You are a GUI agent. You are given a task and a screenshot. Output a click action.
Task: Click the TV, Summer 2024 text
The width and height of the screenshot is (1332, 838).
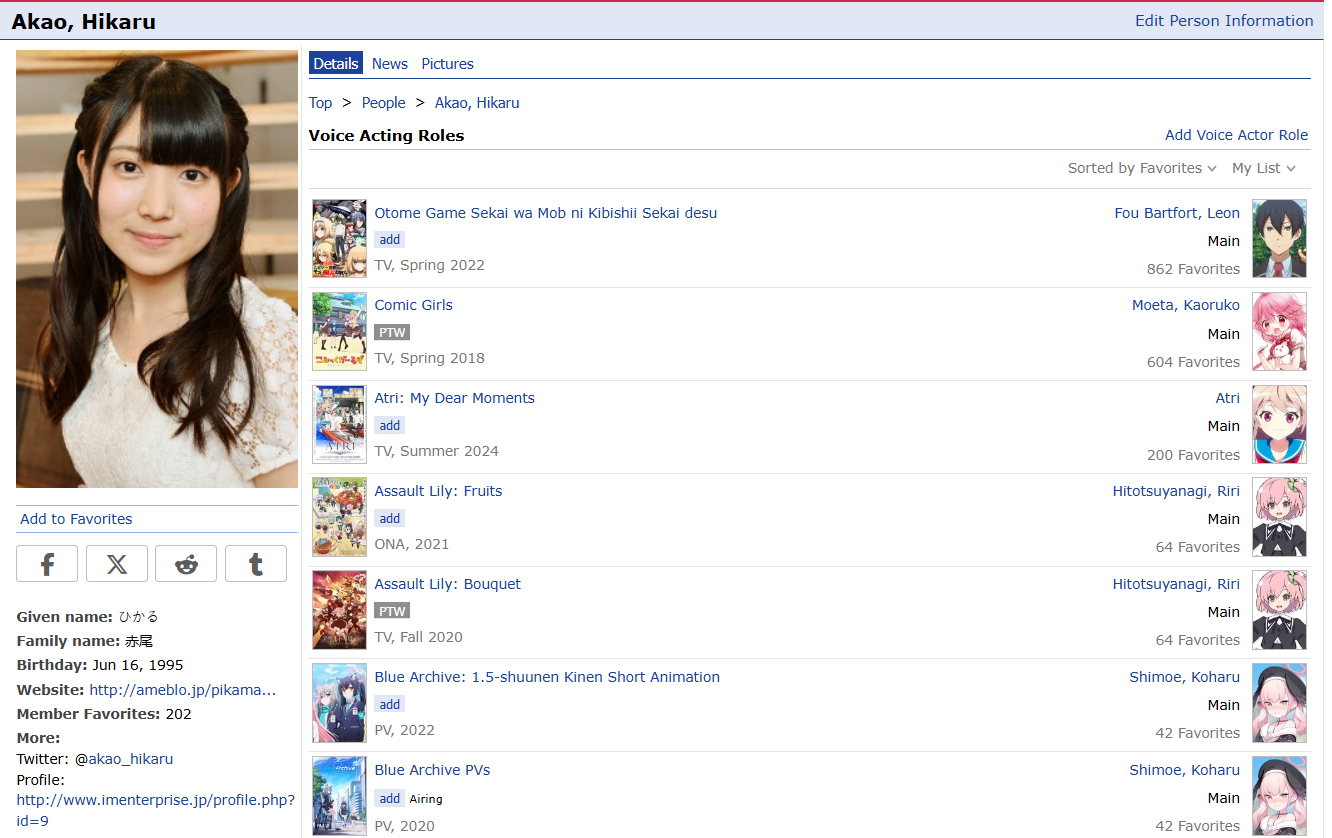coord(437,451)
